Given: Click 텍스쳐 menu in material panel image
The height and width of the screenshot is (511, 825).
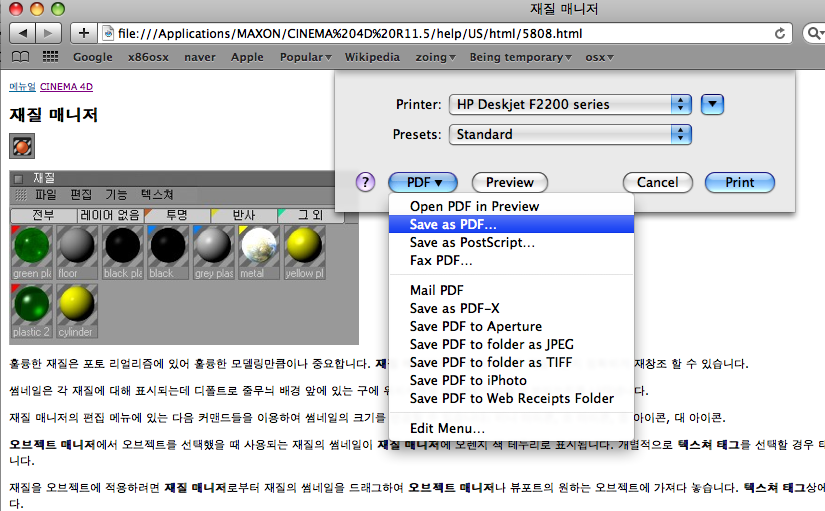Looking at the screenshot, I should [x=157, y=195].
